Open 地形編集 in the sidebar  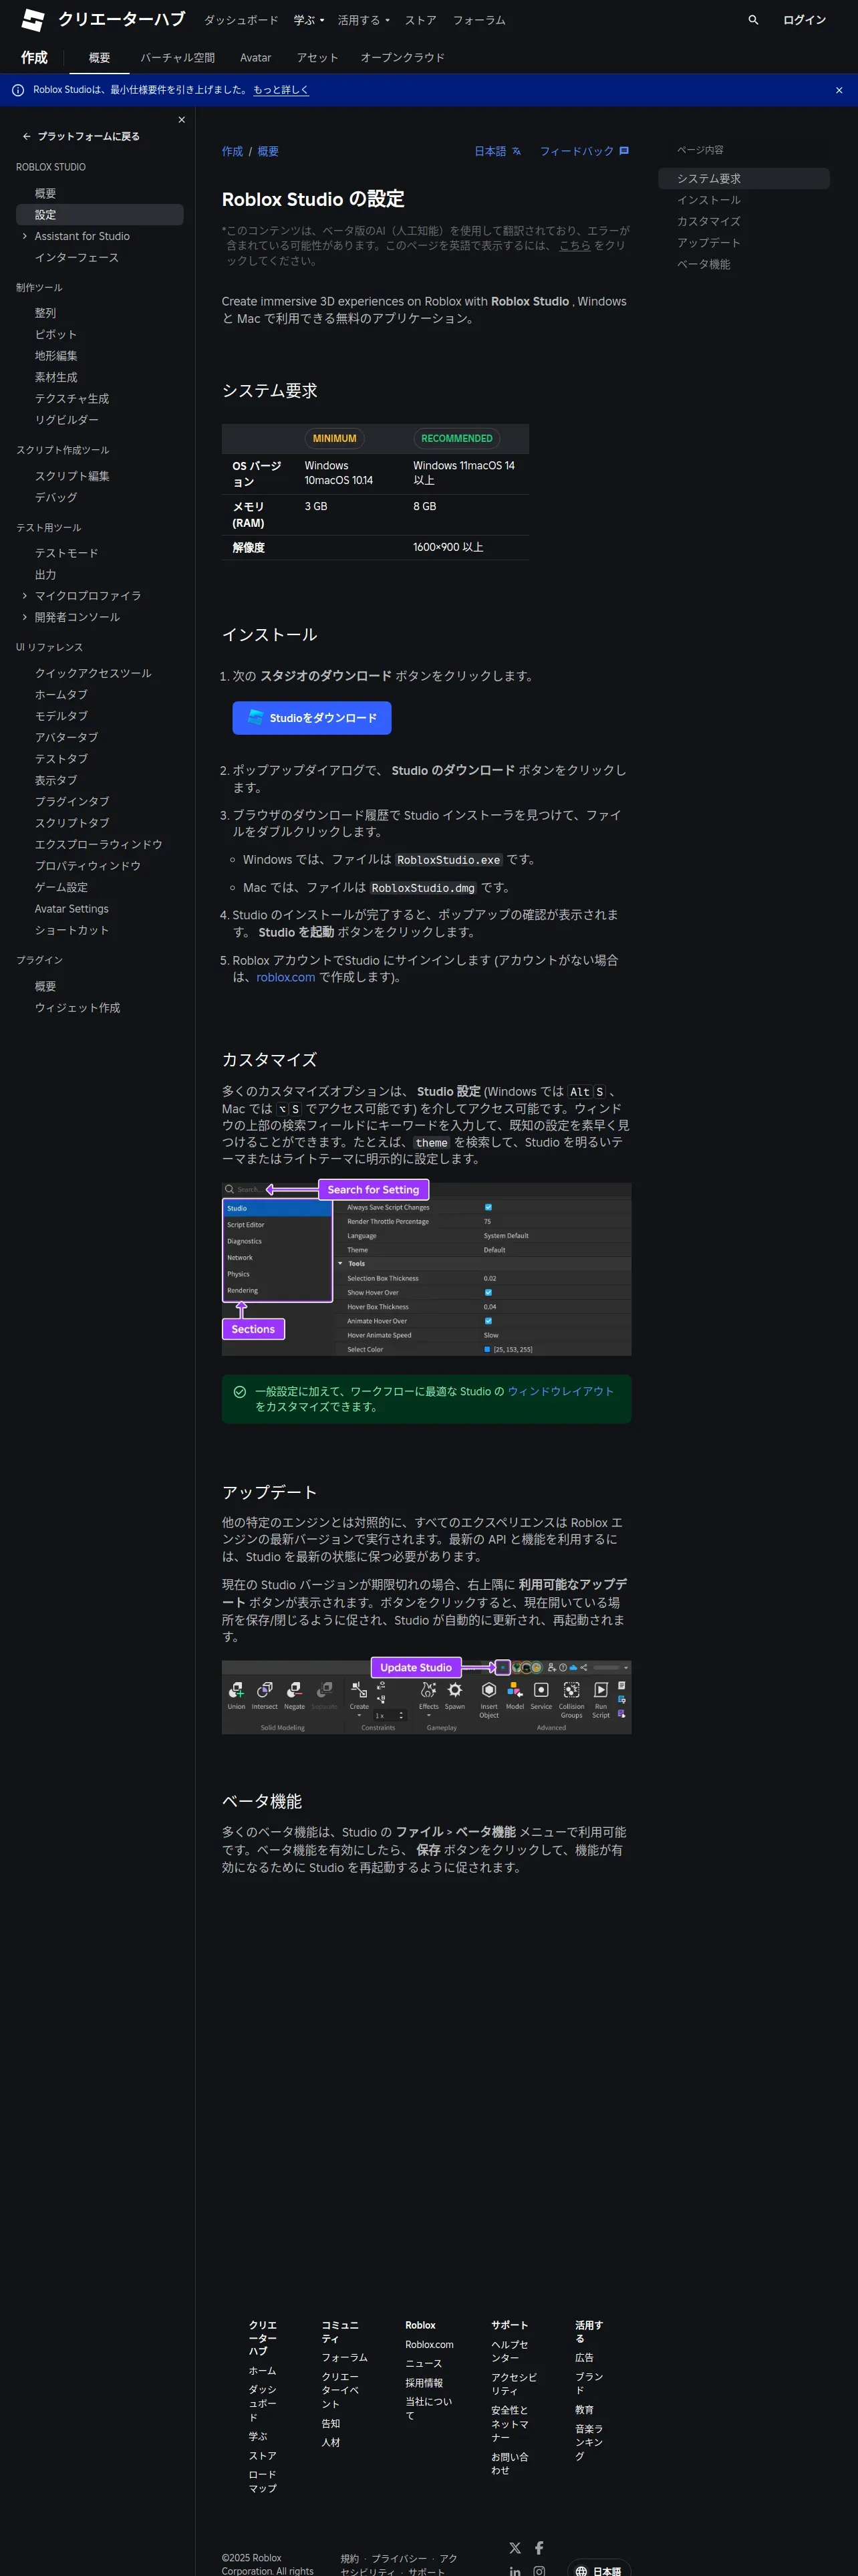pos(56,356)
